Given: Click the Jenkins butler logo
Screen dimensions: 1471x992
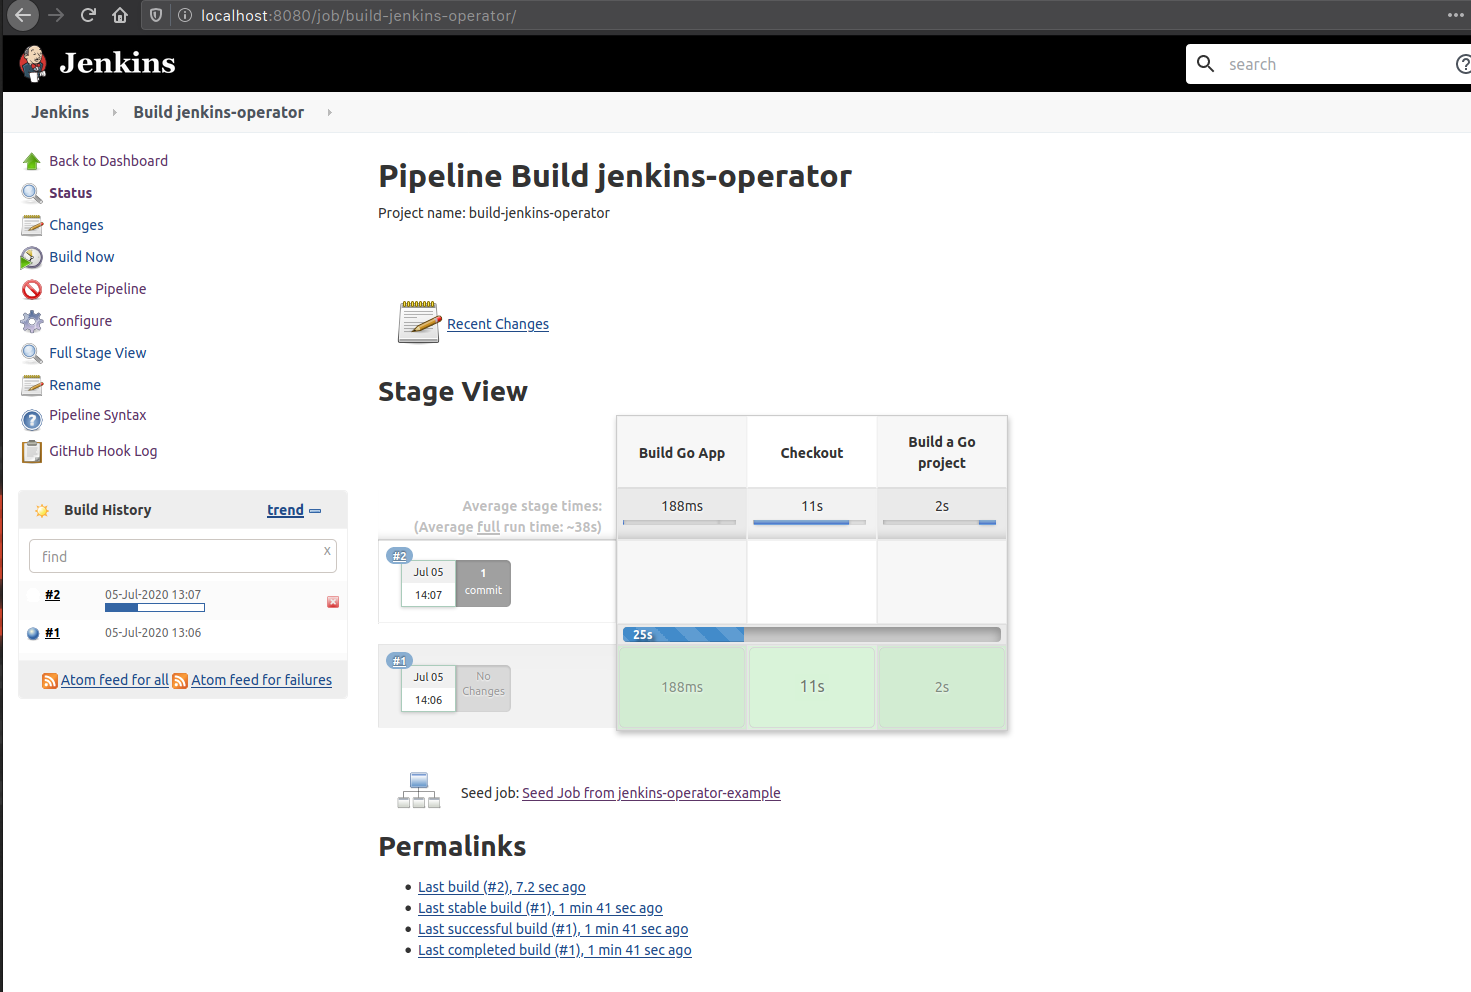Looking at the screenshot, I should (32, 63).
